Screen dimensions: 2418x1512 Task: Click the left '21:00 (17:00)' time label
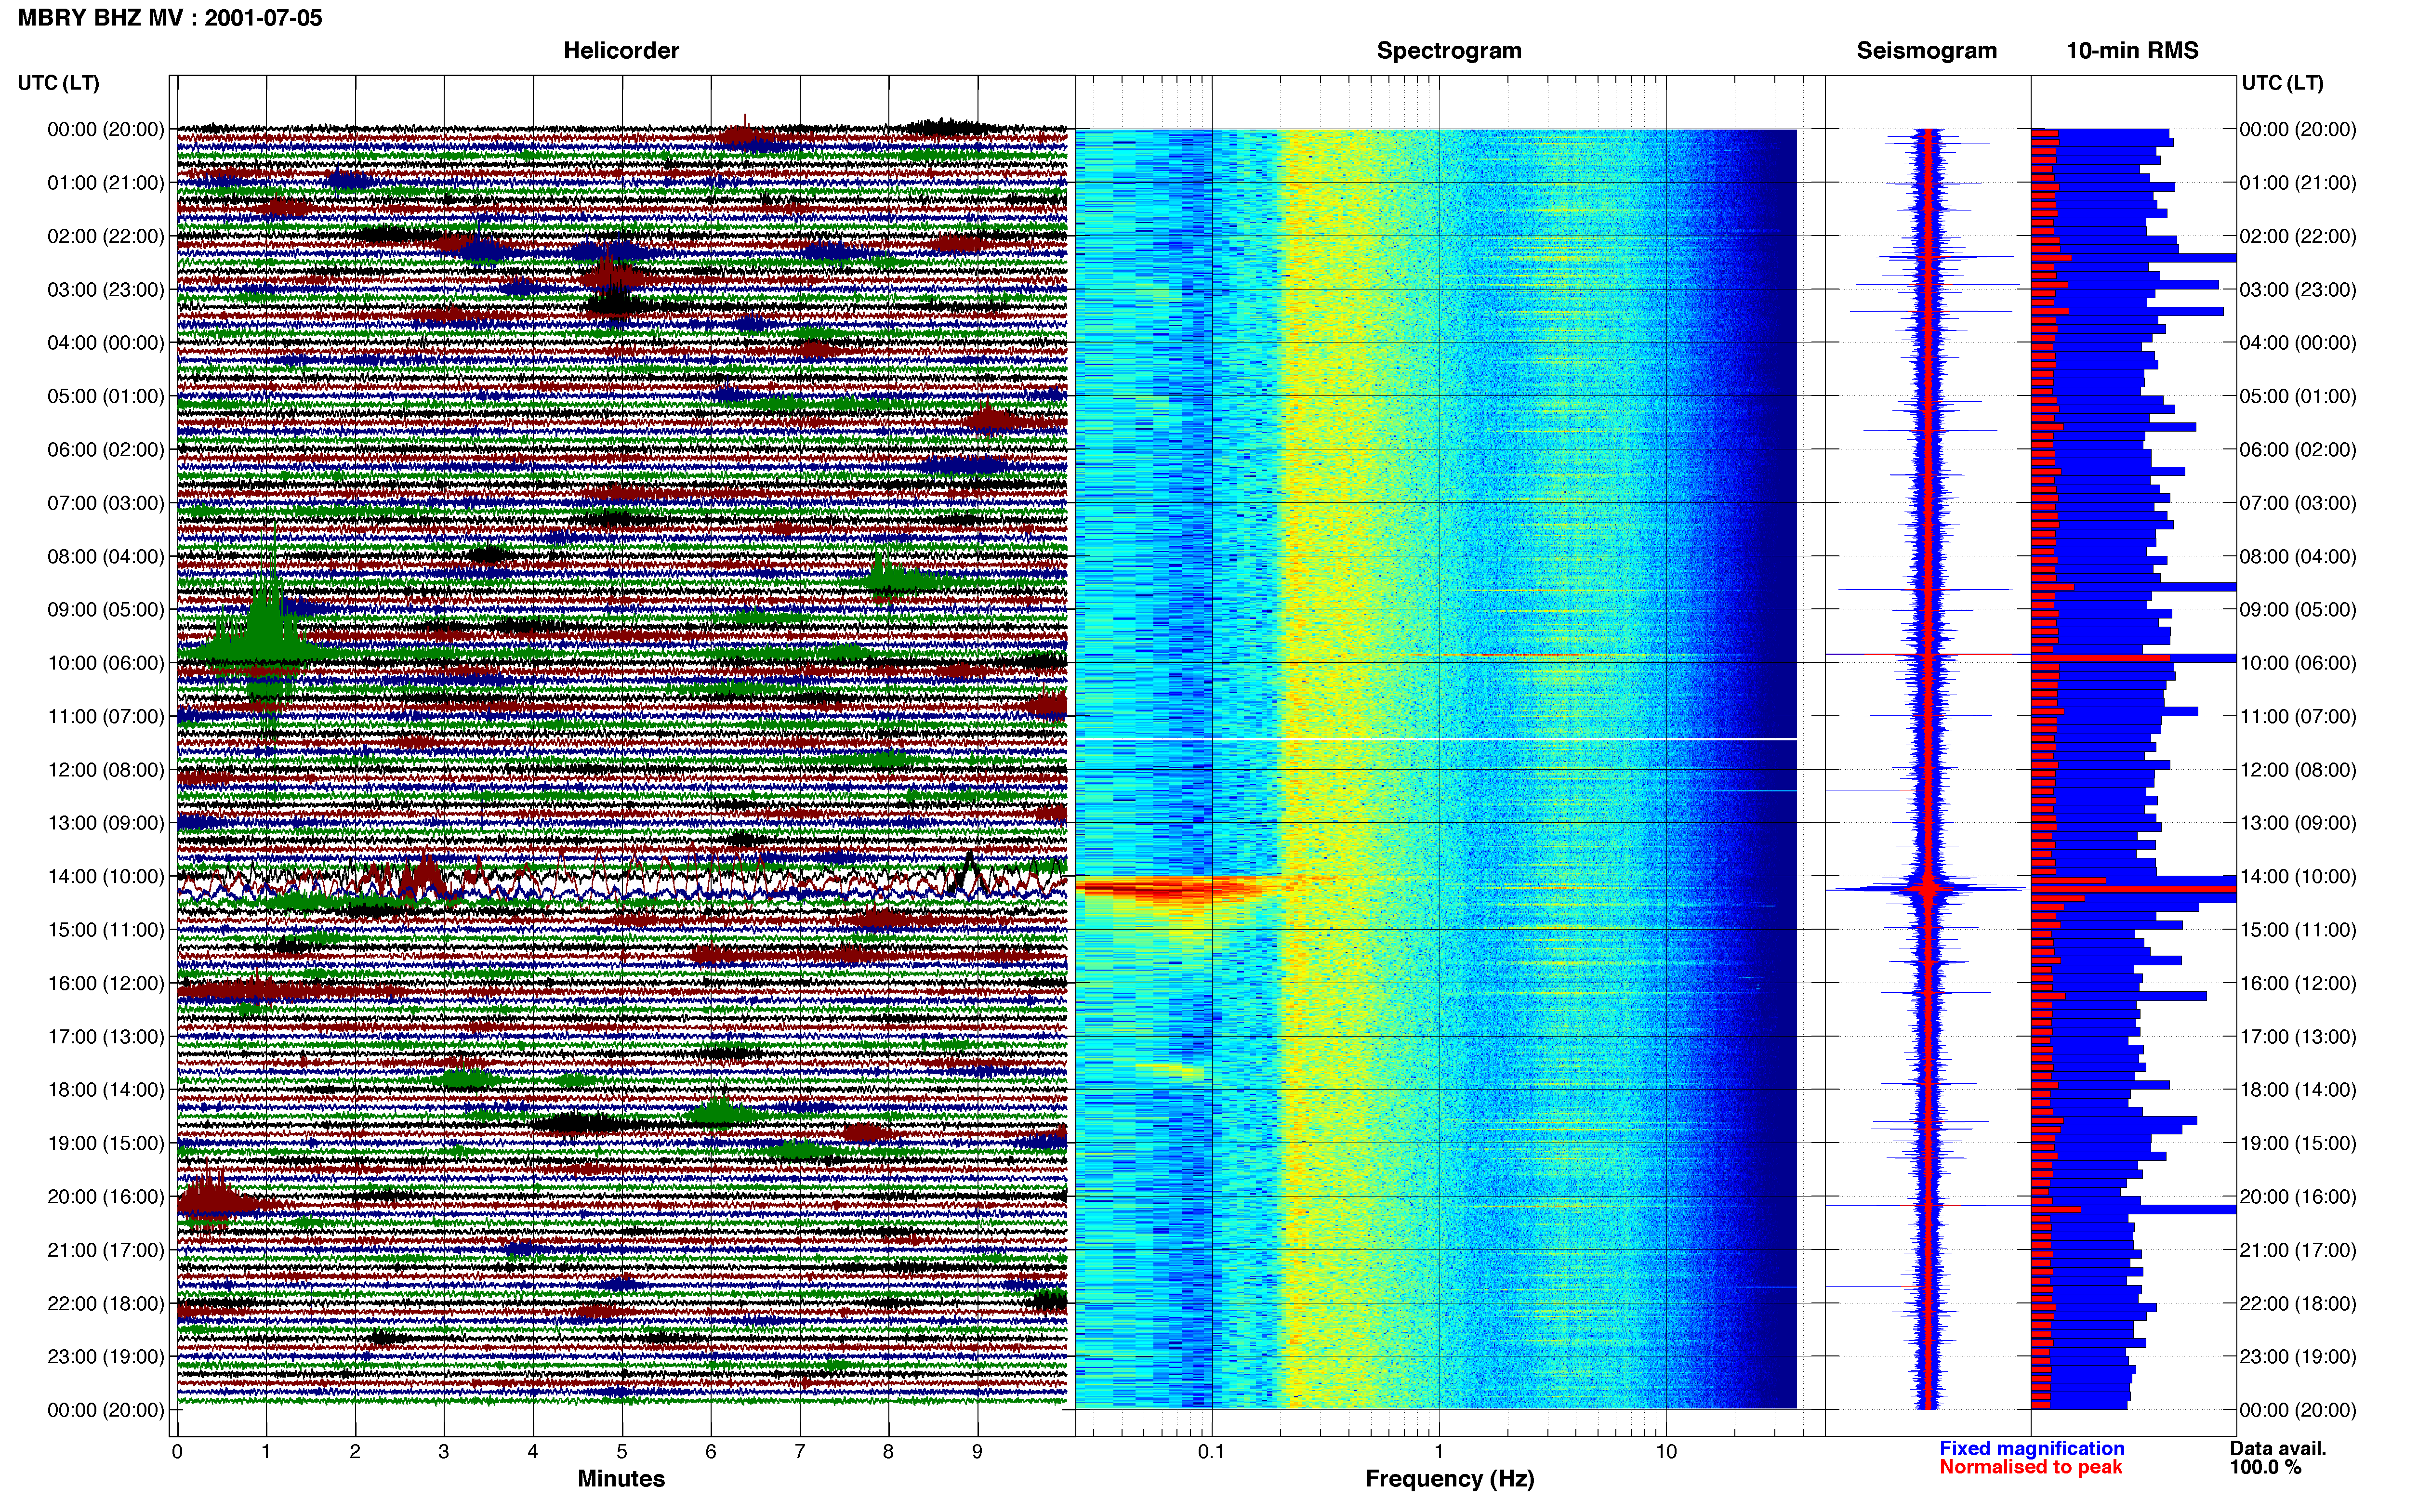tap(106, 1249)
